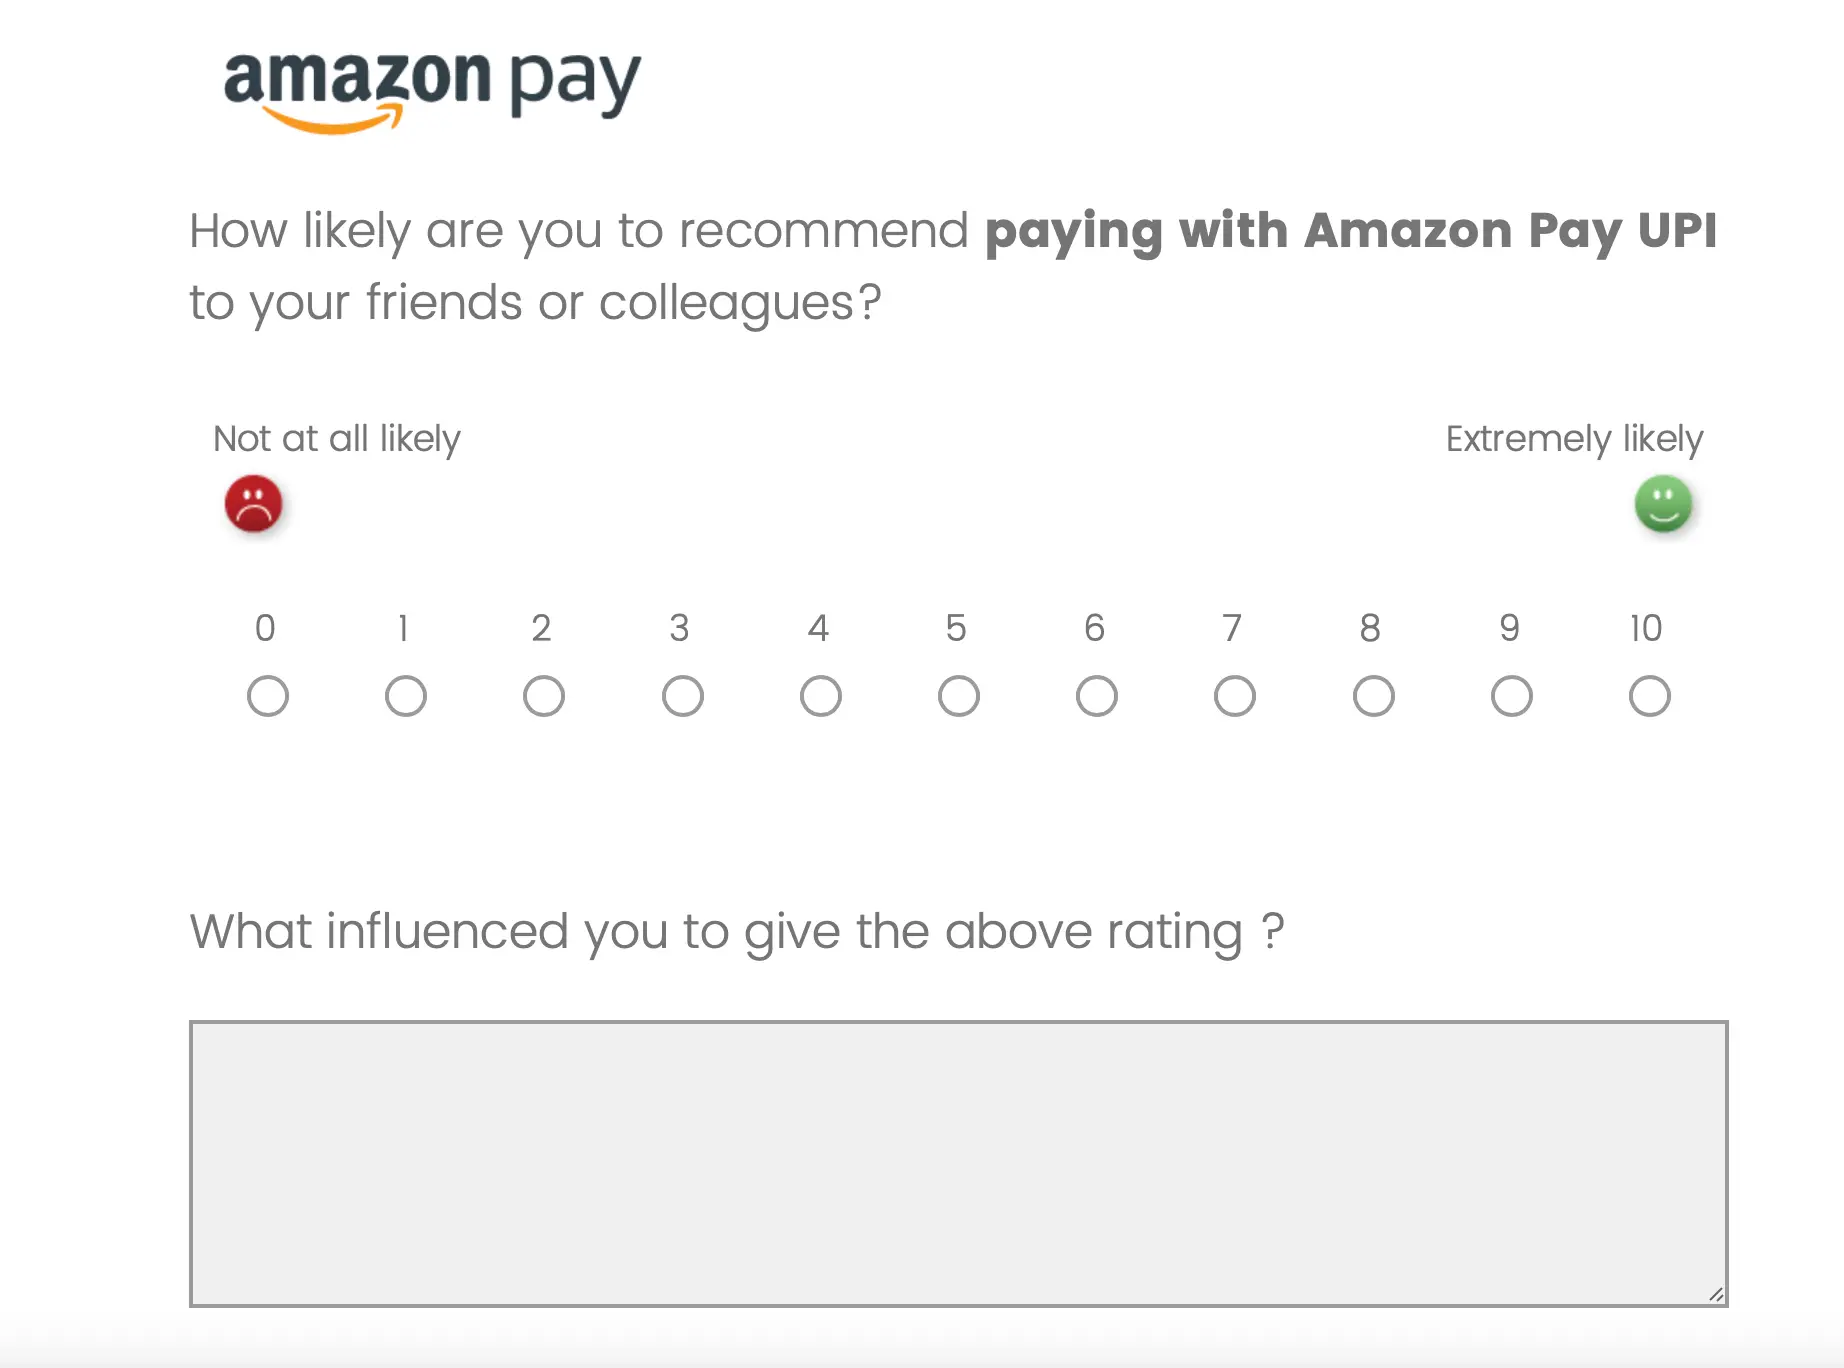This screenshot has height=1368, width=1844.
Task: Select rating 10 on the scale
Action: [x=1648, y=694]
